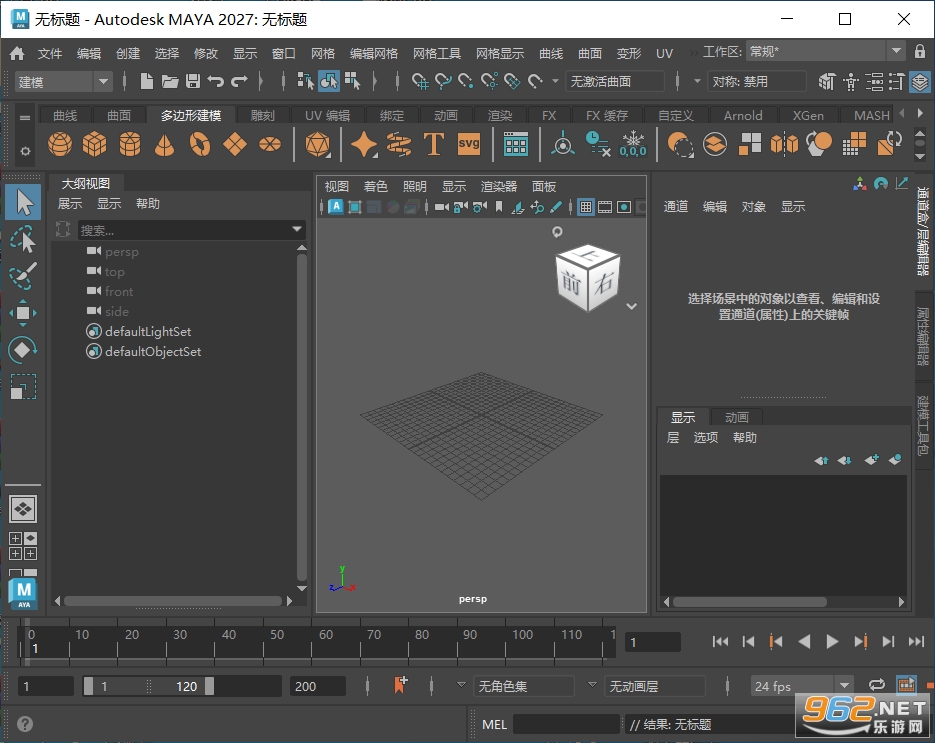Viewport: 935px width, 743px height.
Task: Click the Select tool arrow in the toolbox
Action: click(x=24, y=202)
